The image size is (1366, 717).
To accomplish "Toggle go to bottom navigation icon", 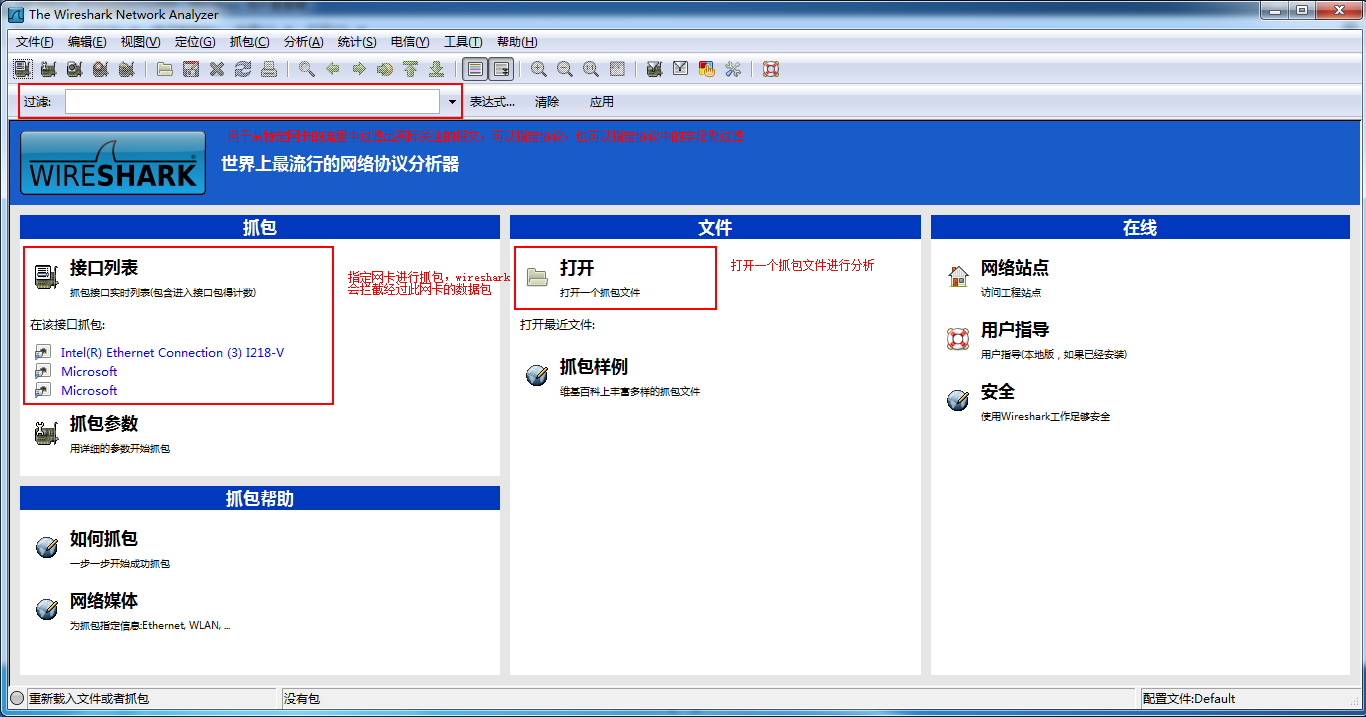I will (x=437, y=69).
